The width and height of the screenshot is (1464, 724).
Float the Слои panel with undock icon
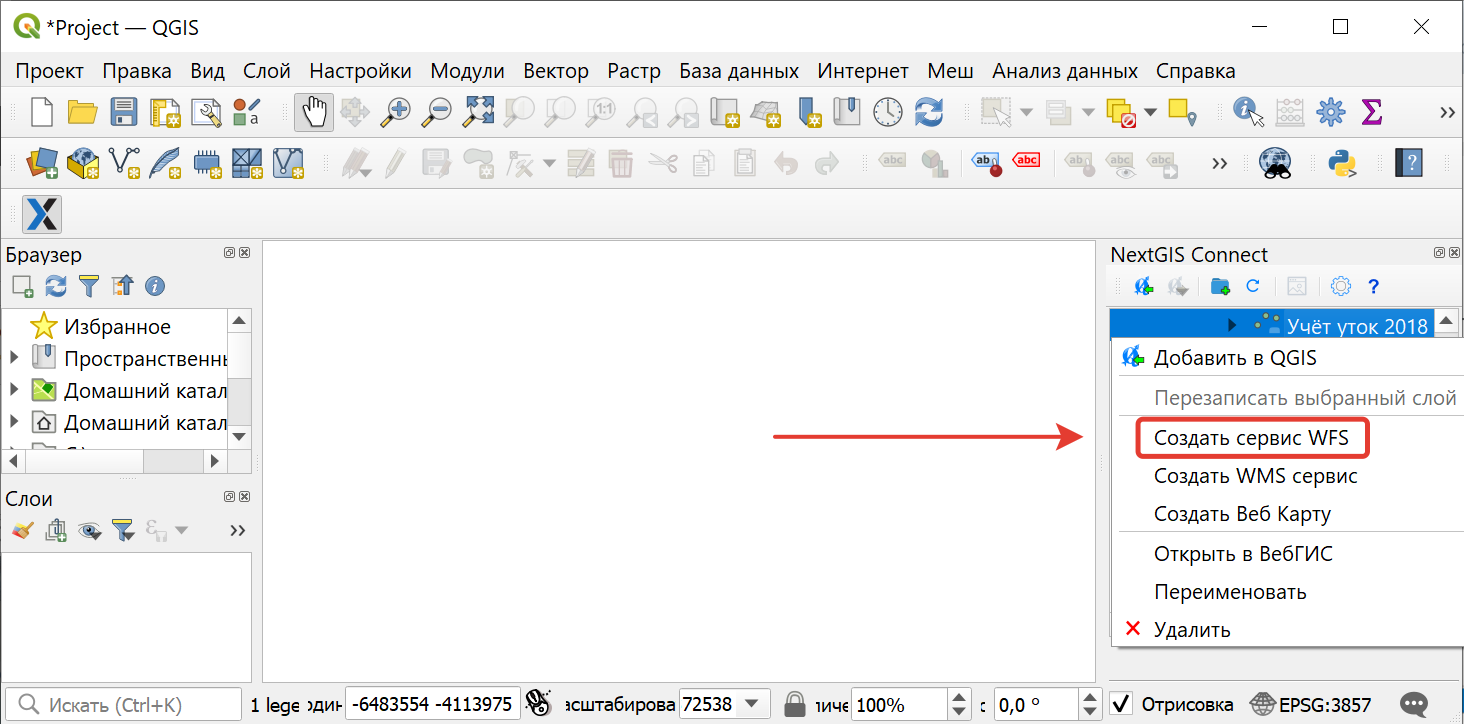pos(229,497)
